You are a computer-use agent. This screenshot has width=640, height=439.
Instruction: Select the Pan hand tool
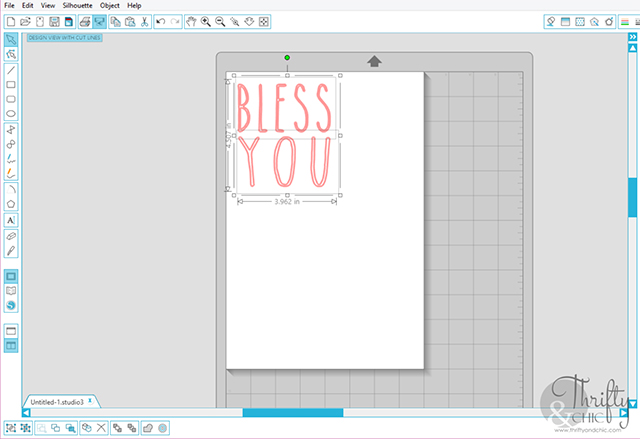click(x=191, y=22)
